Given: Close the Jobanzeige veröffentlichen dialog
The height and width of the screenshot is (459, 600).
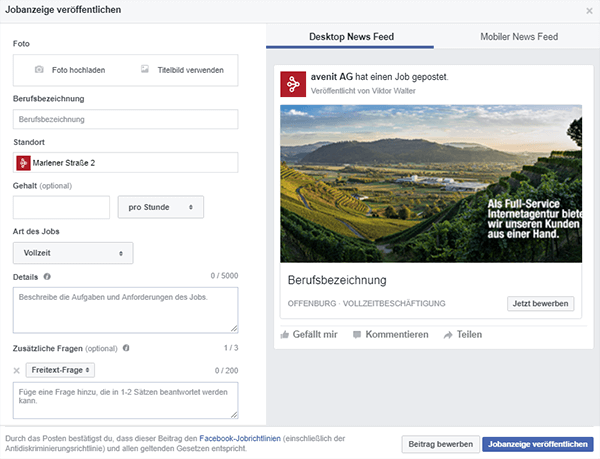Looking at the screenshot, I should coord(589,11).
